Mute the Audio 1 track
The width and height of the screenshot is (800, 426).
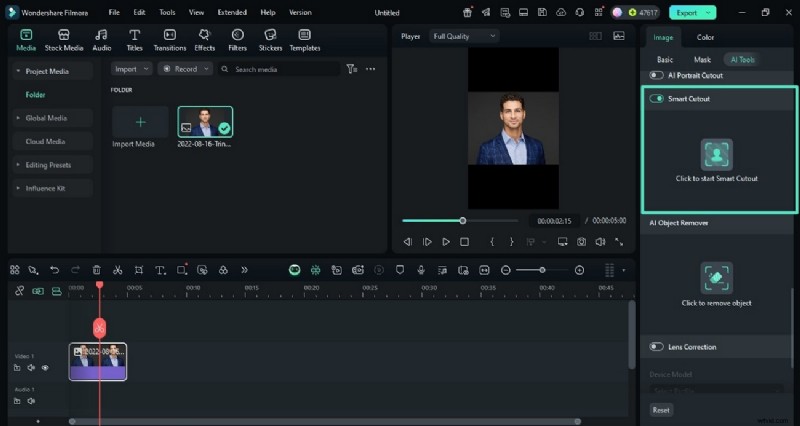(x=31, y=401)
